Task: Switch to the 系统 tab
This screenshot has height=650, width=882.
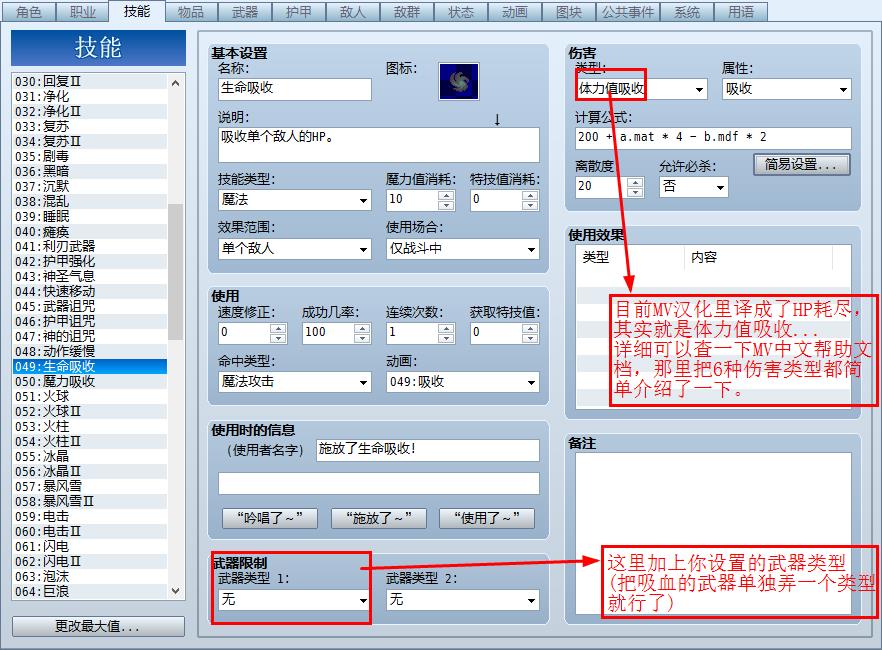Action: coord(687,12)
